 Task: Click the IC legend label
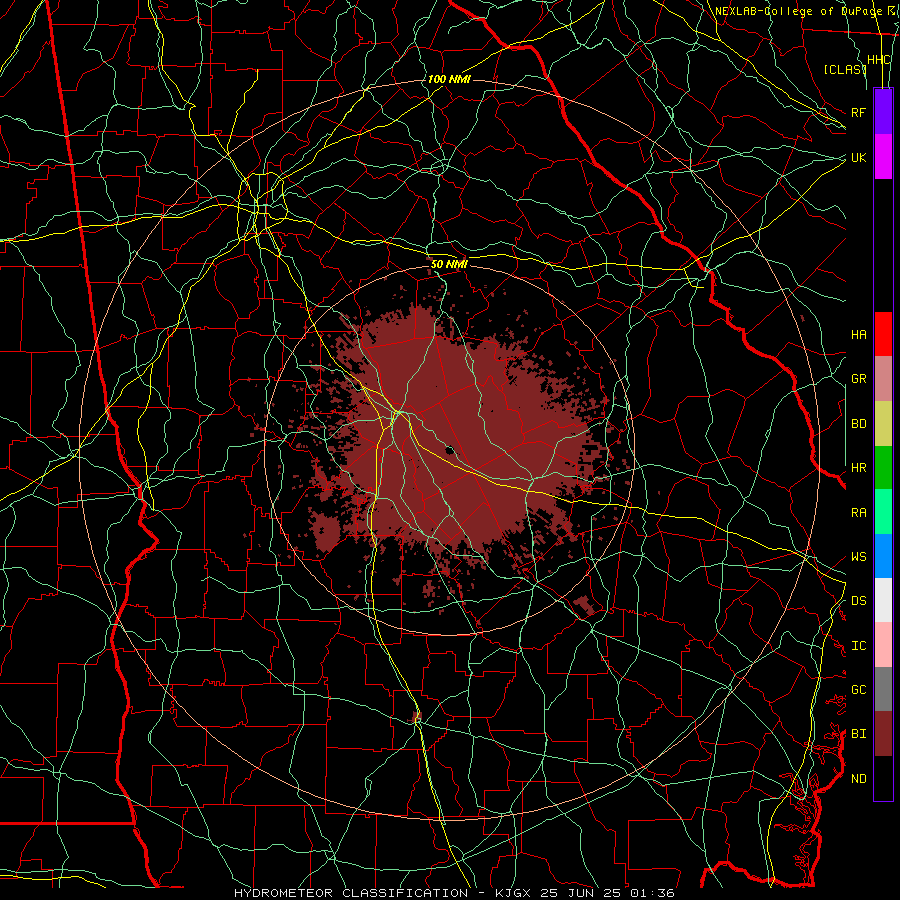click(858, 646)
